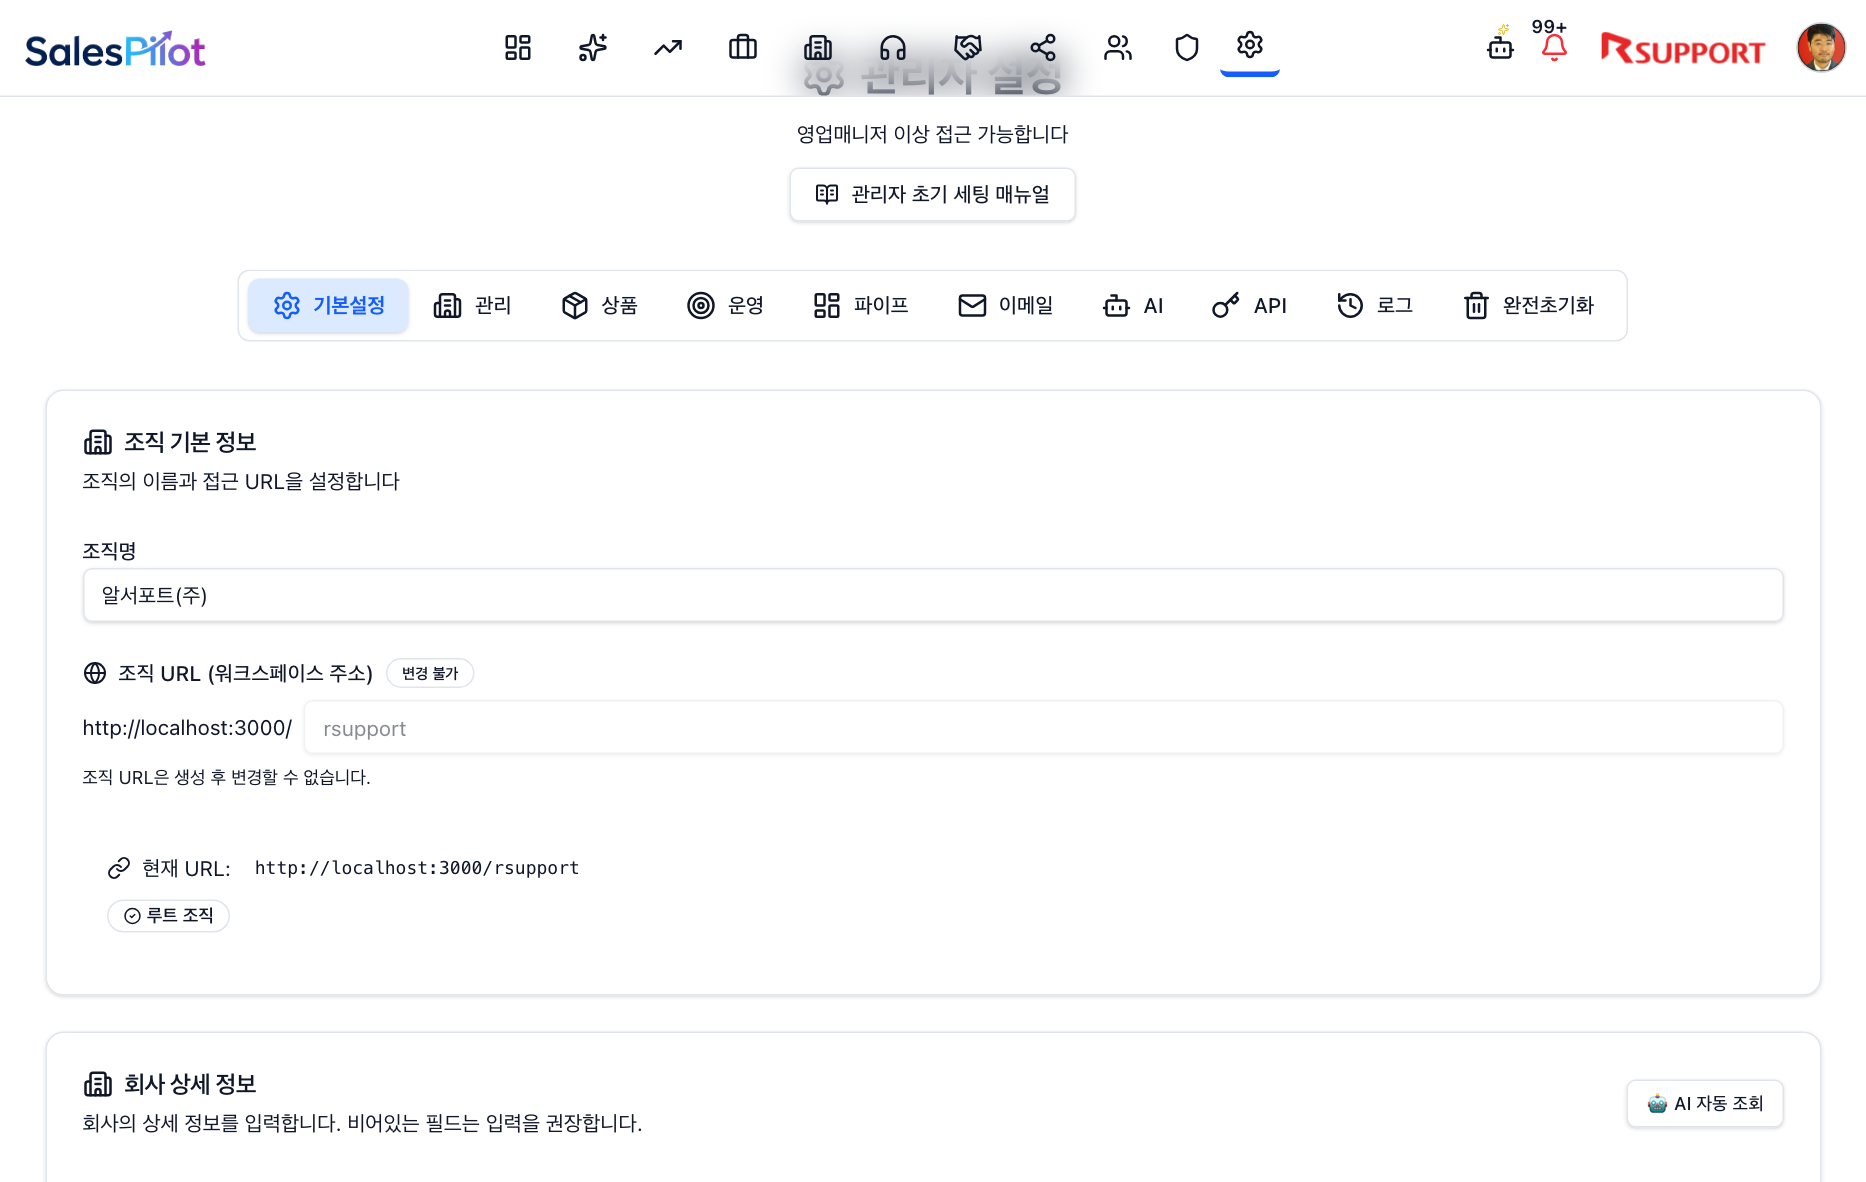This screenshot has width=1866, height=1182.
Task: Open the user profile avatar
Action: coord(1820,48)
